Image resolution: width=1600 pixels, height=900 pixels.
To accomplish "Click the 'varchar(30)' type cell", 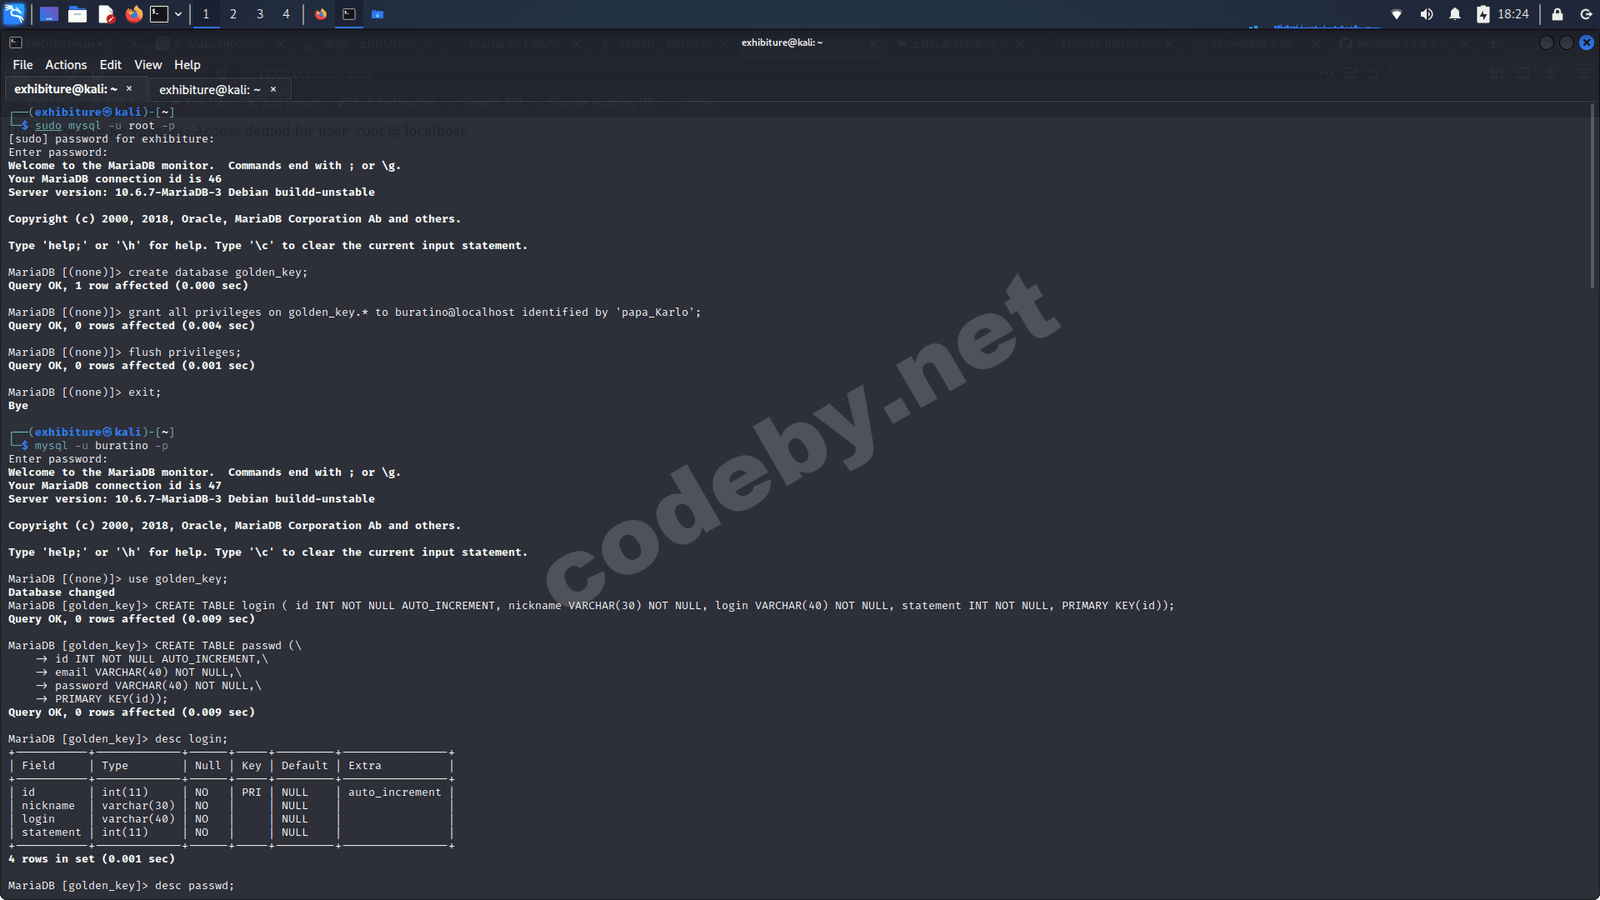I will tap(138, 806).
